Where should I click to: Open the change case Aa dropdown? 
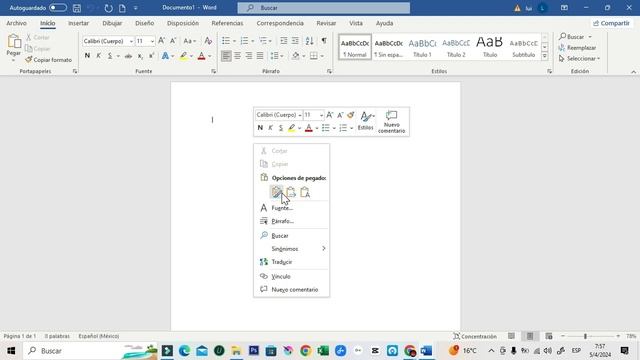pos(189,41)
